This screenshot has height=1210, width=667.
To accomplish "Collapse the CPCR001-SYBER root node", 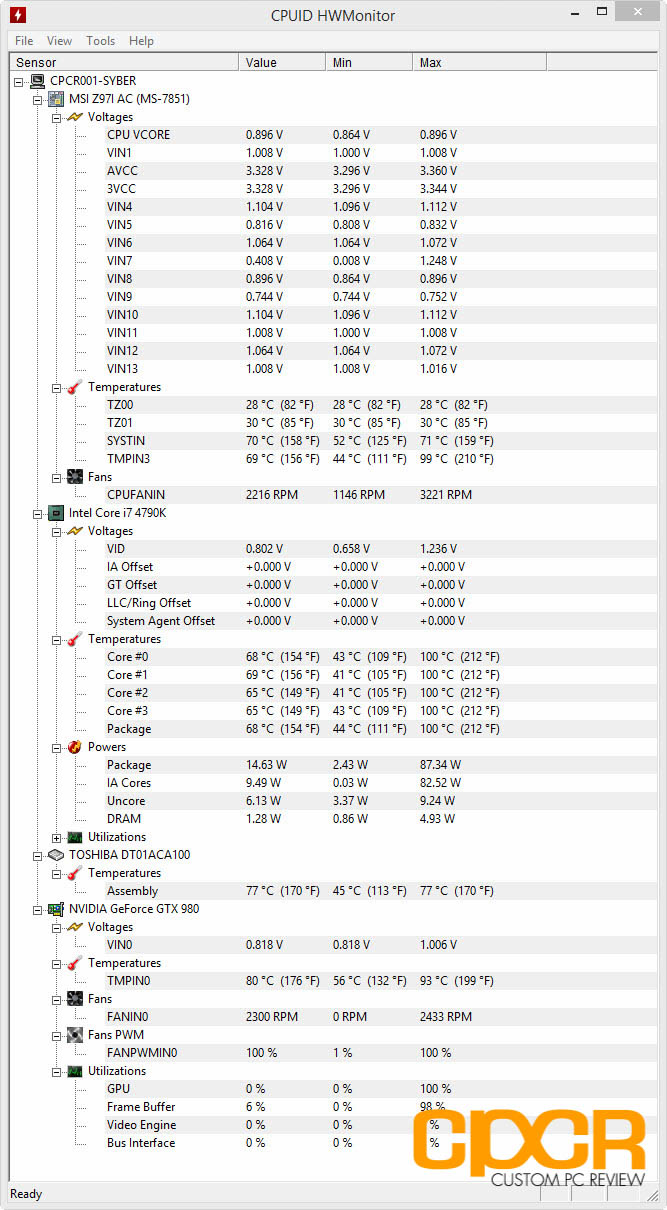I will click(20, 82).
